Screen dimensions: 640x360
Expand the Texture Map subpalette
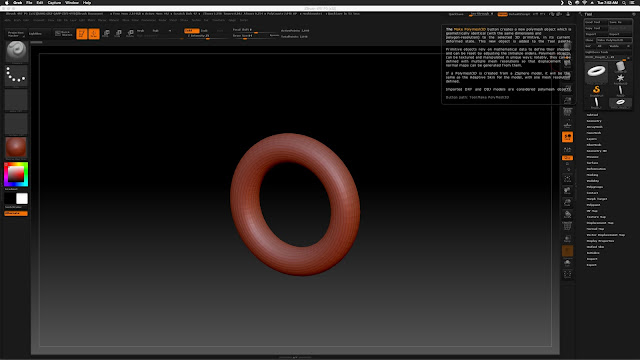tap(596, 217)
